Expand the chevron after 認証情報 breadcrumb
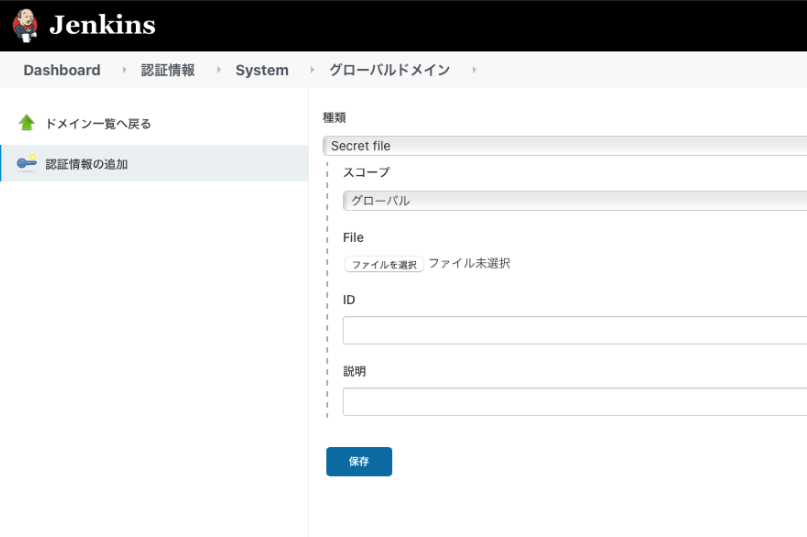The image size is (807, 537). [219, 70]
